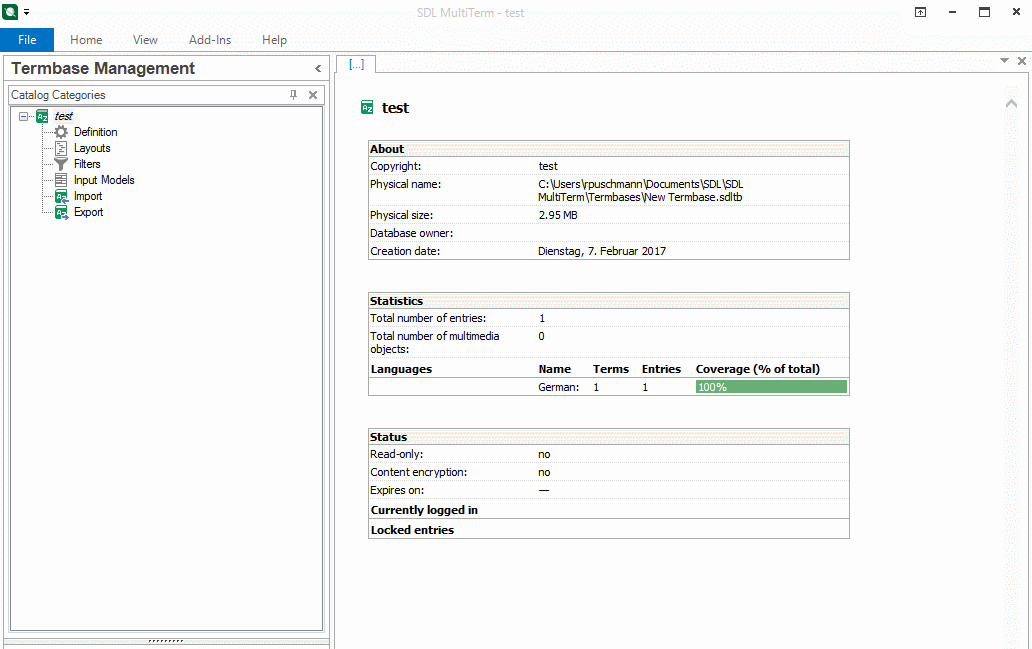Click the Export icon in catalog

(x=61, y=212)
